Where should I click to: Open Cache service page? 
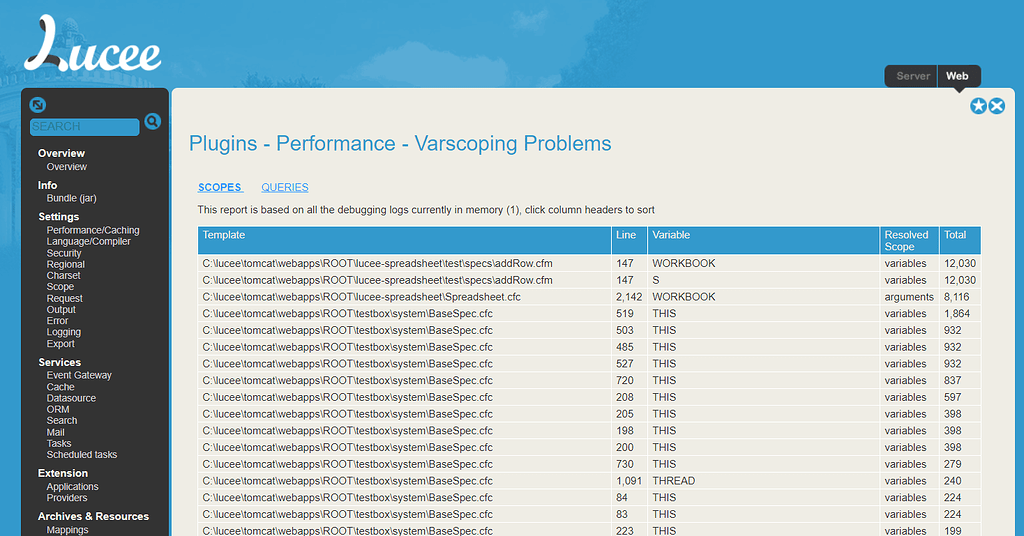(60, 387)
